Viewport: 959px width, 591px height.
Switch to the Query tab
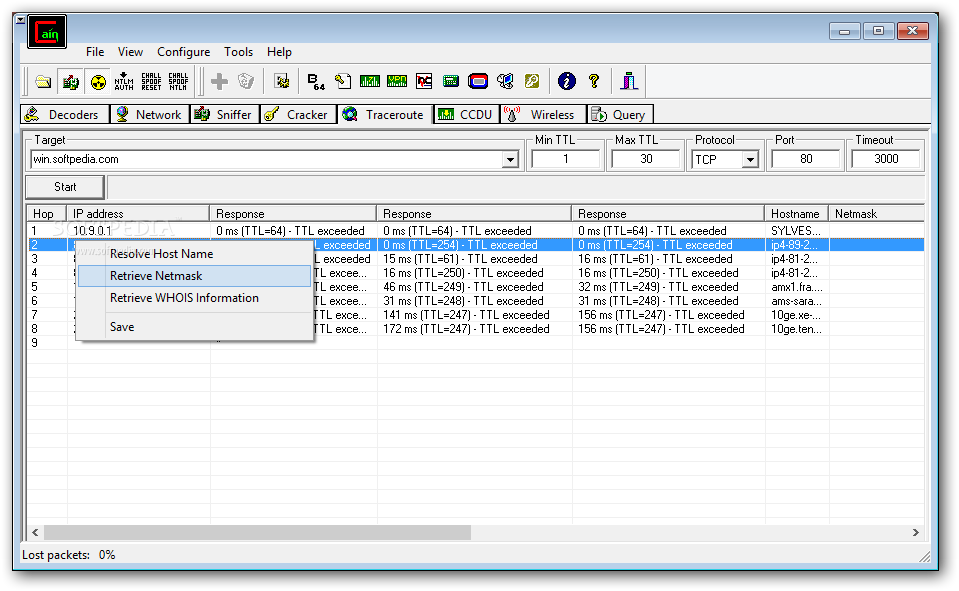(x=620, y=114)
